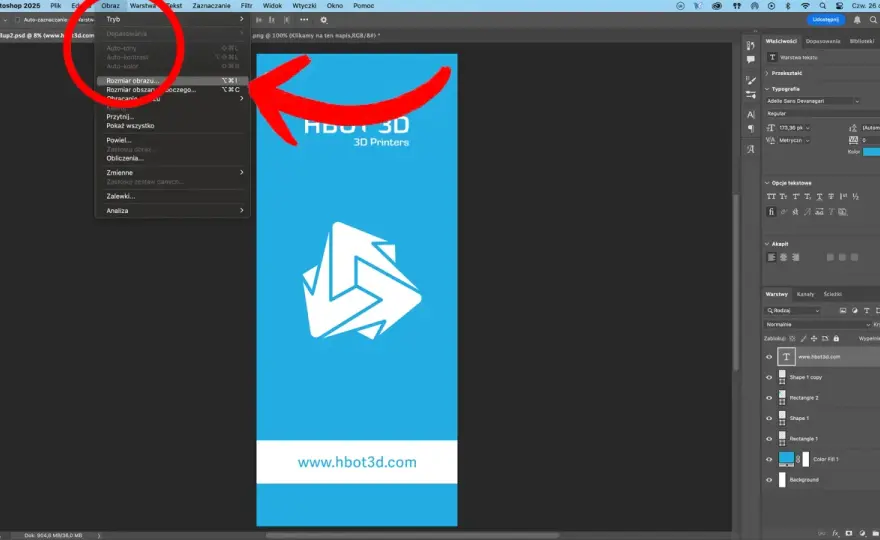Toggle Fractions text option
The image size is (880, 540).
855,196
